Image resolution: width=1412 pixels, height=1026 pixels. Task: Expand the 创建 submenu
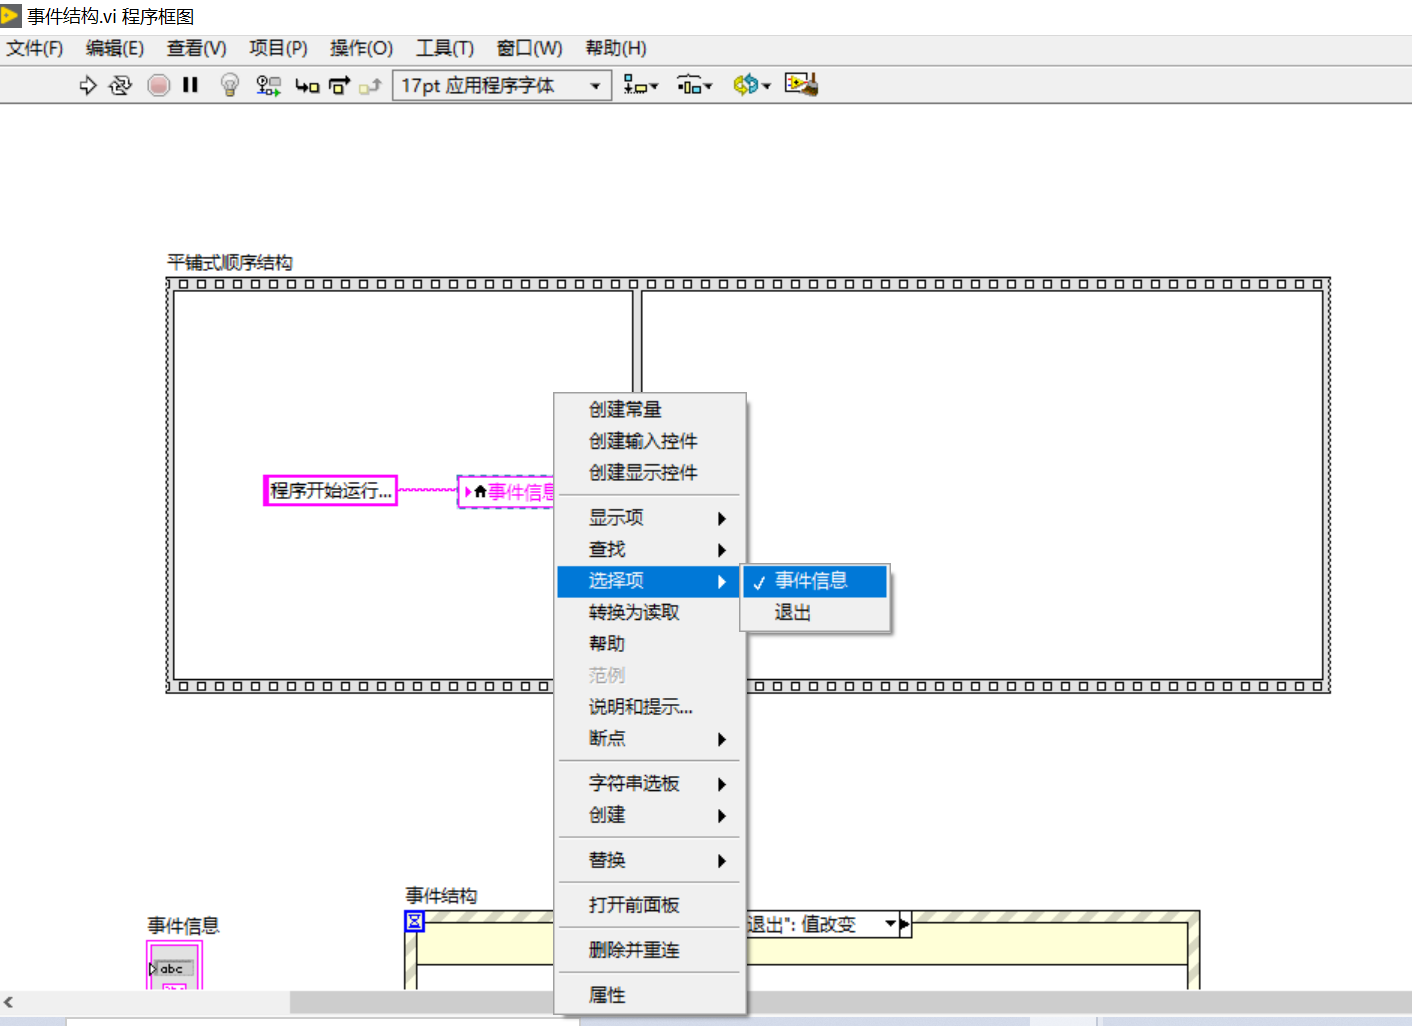[x=650, y=815]
